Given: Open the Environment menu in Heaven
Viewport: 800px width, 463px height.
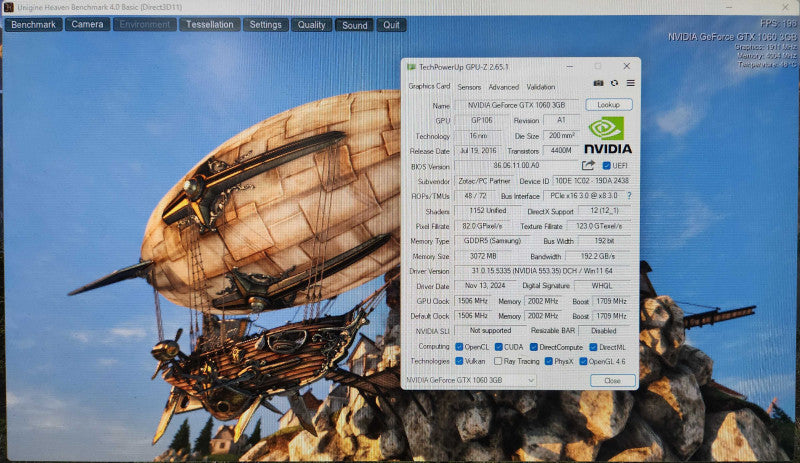Looking at the screenshot, I should [145, 25].
